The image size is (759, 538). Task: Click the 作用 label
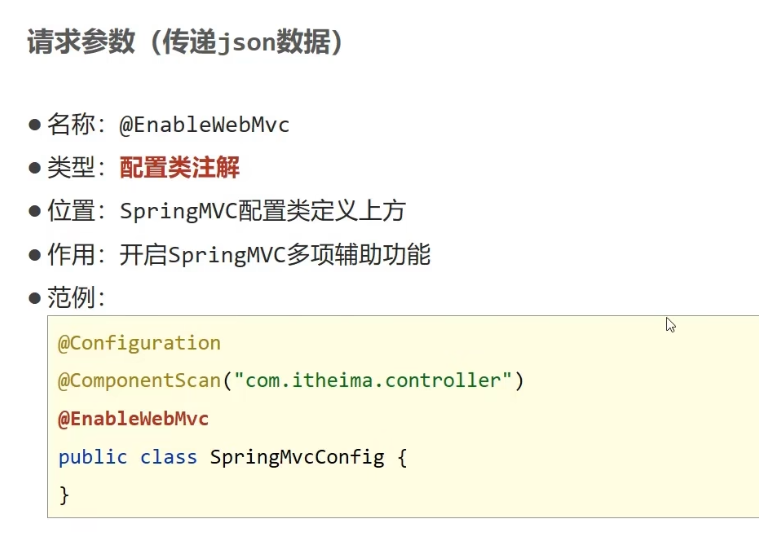tap(72, 255)
